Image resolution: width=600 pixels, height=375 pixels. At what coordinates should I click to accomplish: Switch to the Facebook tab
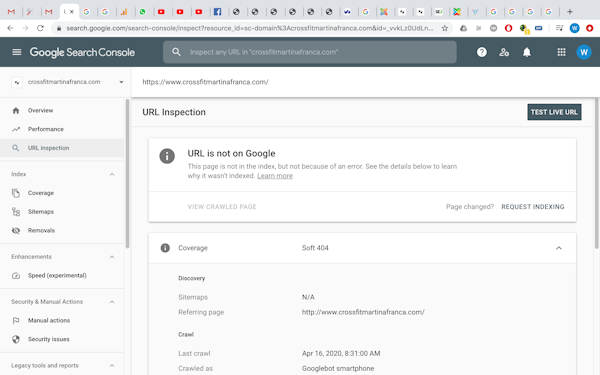click(217, 12)
